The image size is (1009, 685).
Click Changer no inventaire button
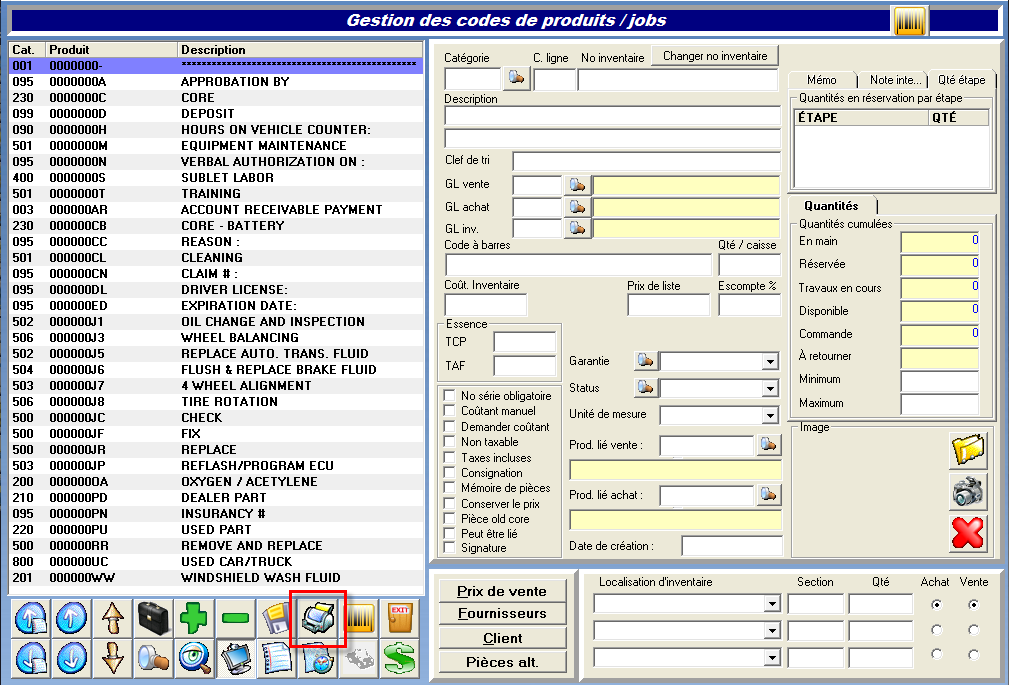click(x=715, y=56)
